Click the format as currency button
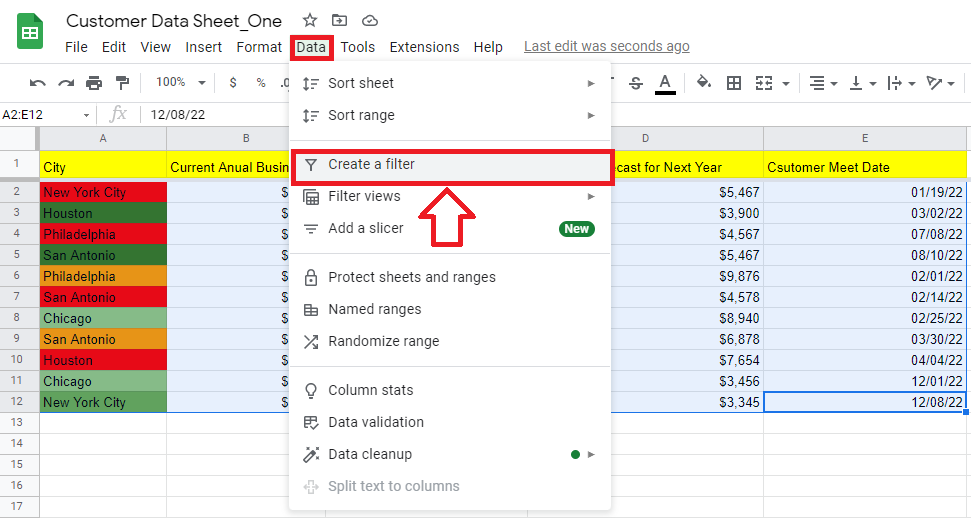Viewport: 971px width, 518px height. [233, 83]
